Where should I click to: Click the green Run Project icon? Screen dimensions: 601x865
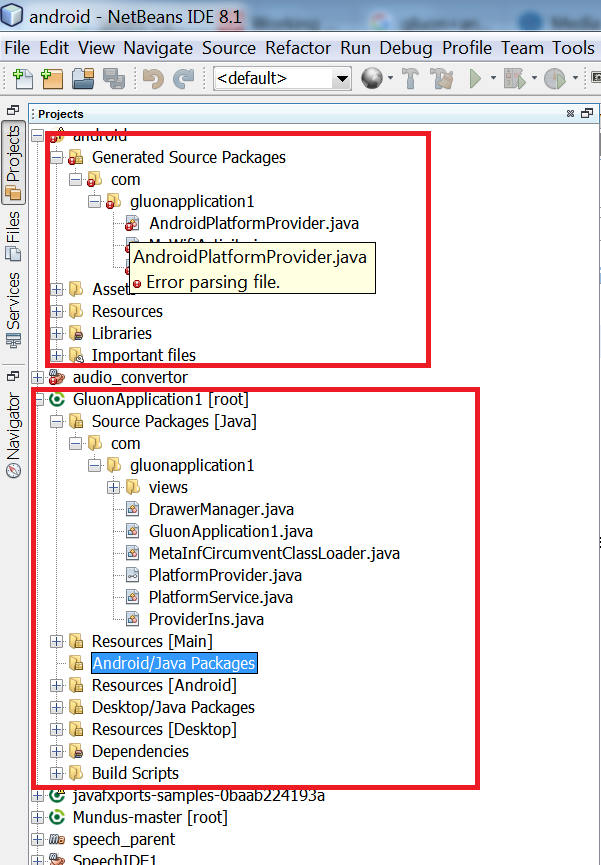point(475,79)
